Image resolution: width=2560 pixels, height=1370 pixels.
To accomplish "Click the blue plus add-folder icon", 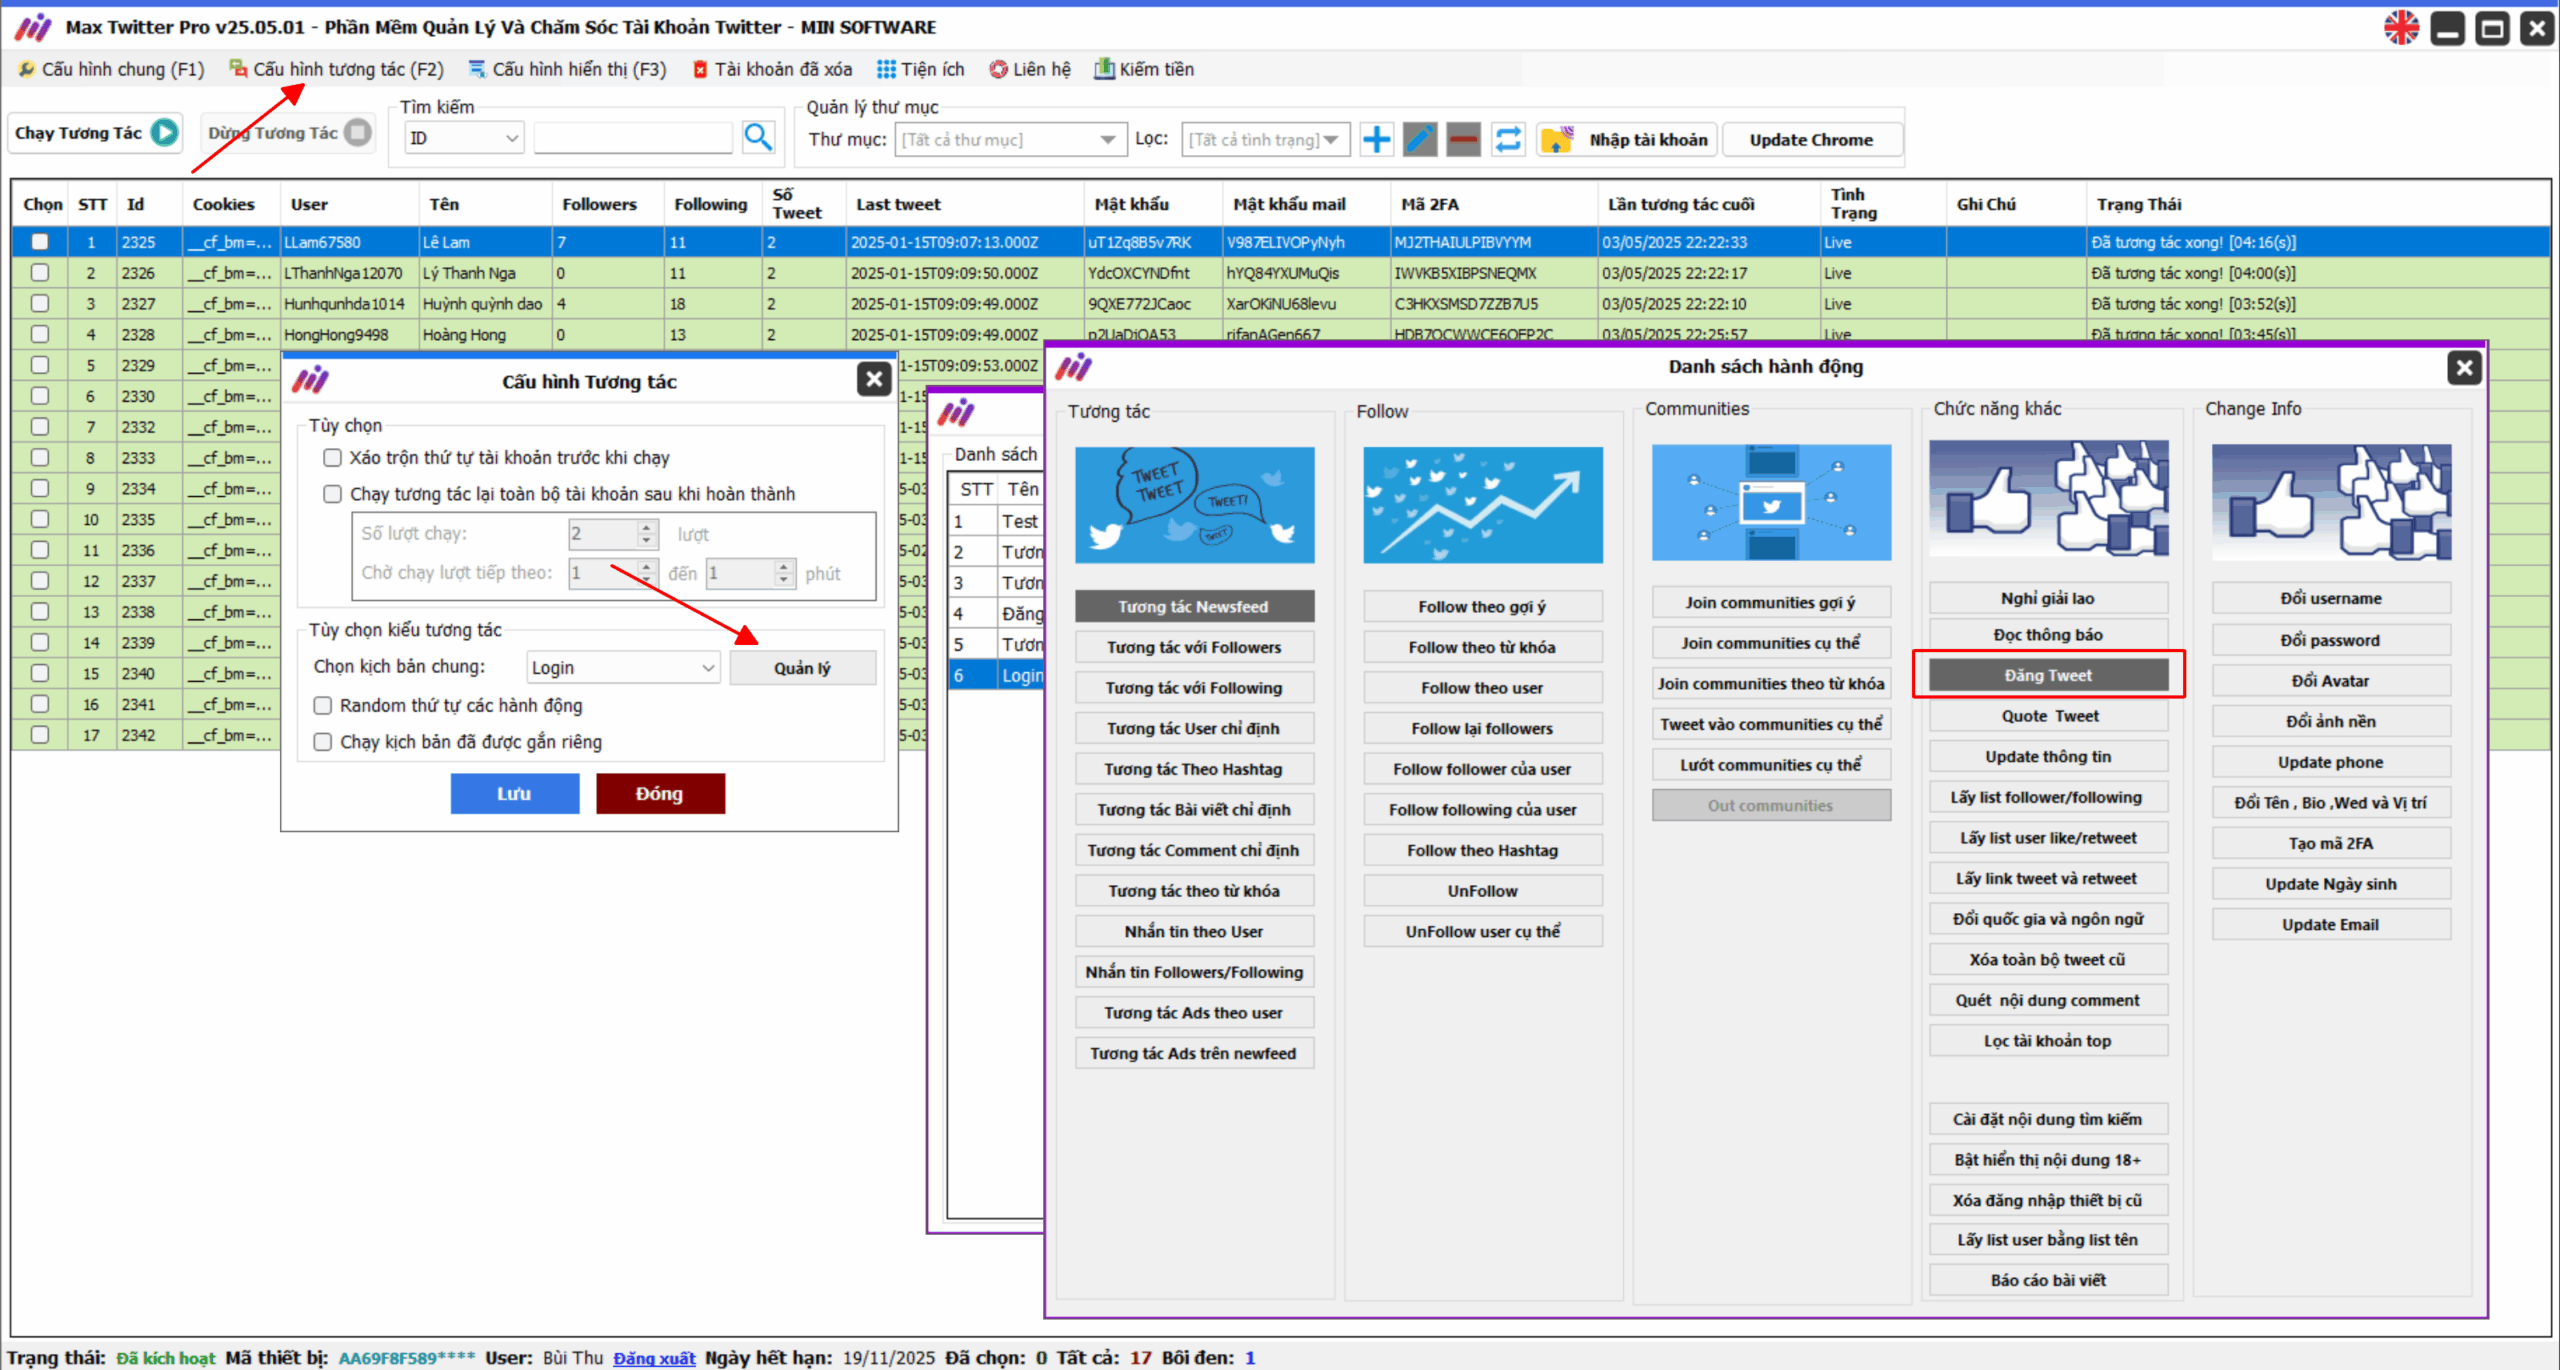I will [1376, 139].
